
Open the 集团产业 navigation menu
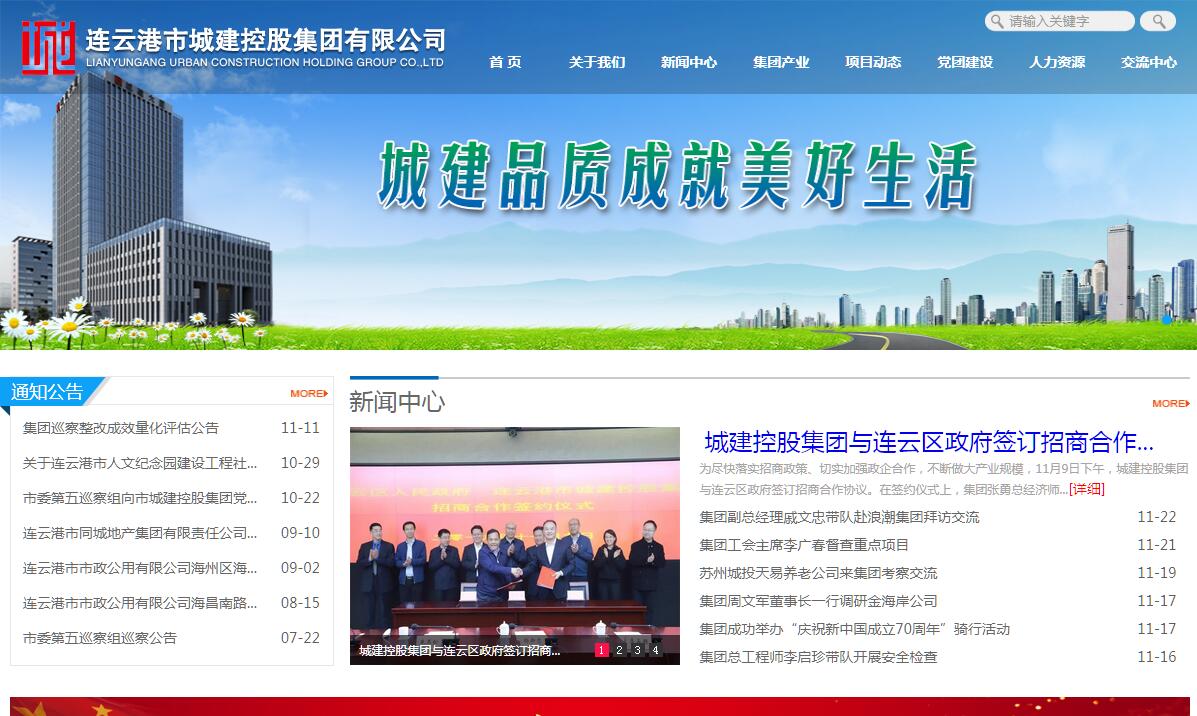click(x=781, y=62)
